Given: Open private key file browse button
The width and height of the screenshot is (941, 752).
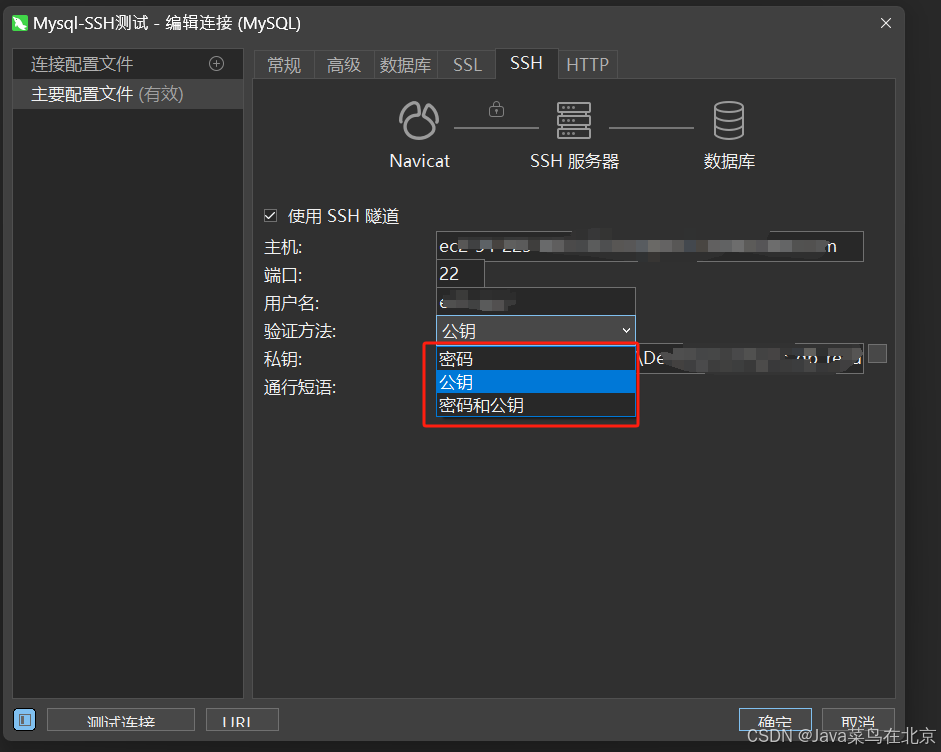Looking at the screenshot, I should click(877, 353).
